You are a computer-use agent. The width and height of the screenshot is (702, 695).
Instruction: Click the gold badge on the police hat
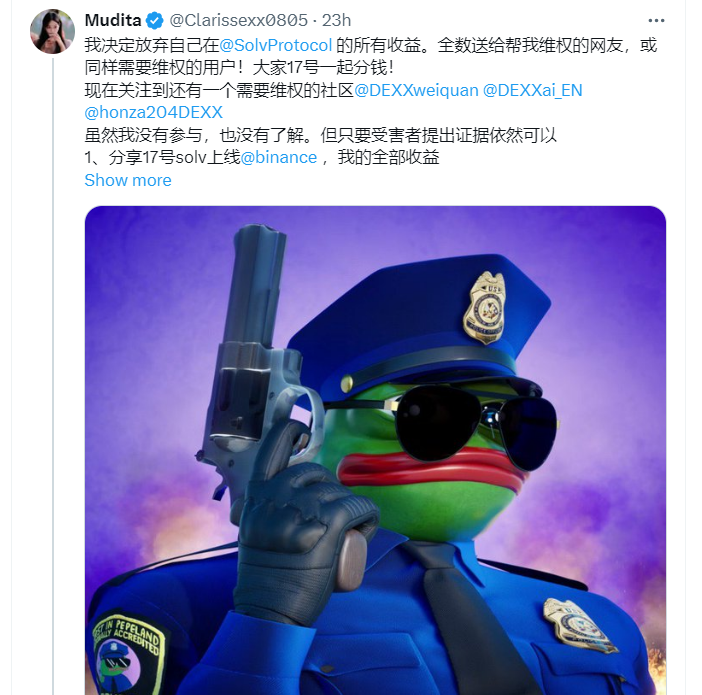pos(485,307)
